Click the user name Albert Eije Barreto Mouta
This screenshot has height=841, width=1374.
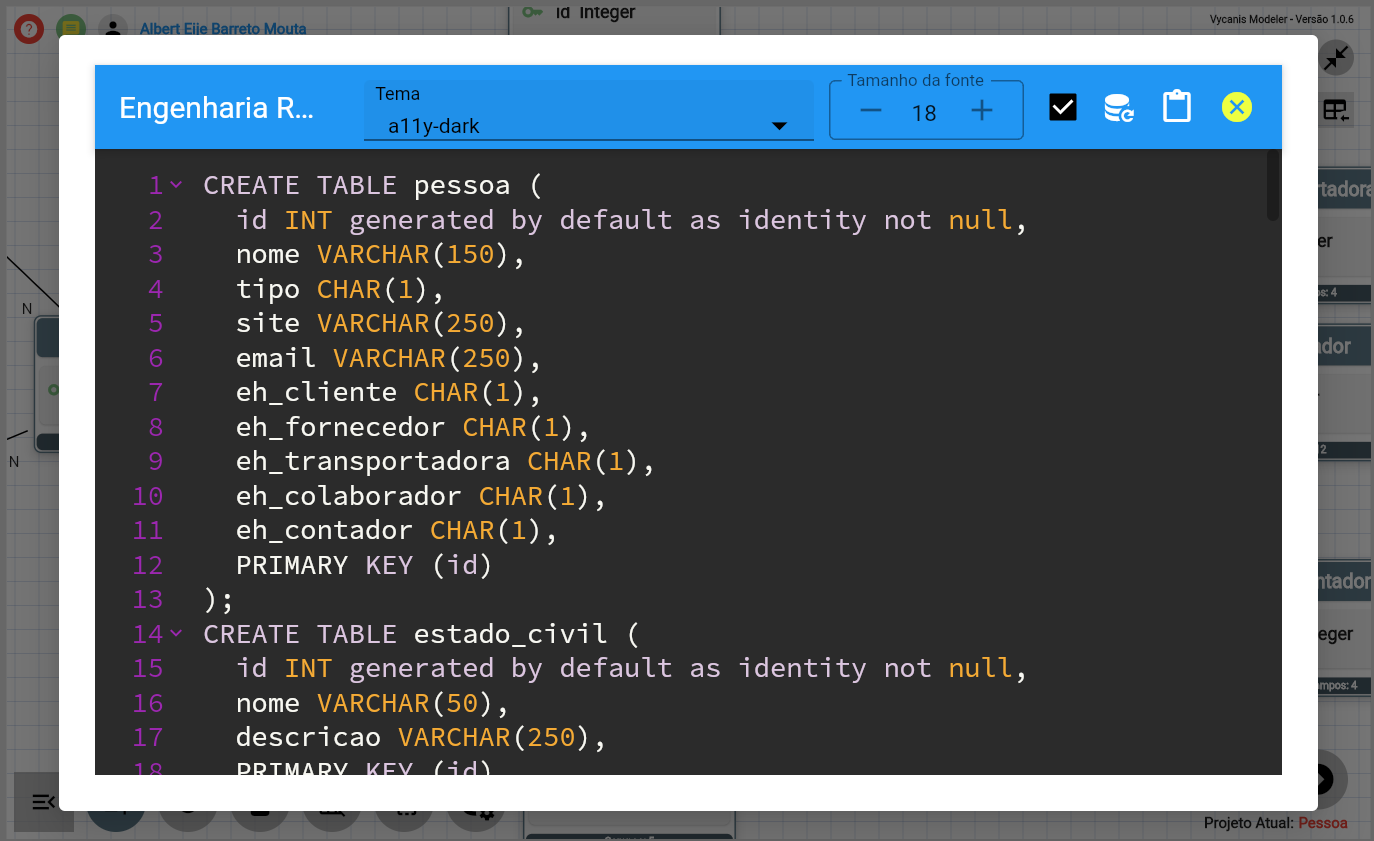tap(223, 29)
